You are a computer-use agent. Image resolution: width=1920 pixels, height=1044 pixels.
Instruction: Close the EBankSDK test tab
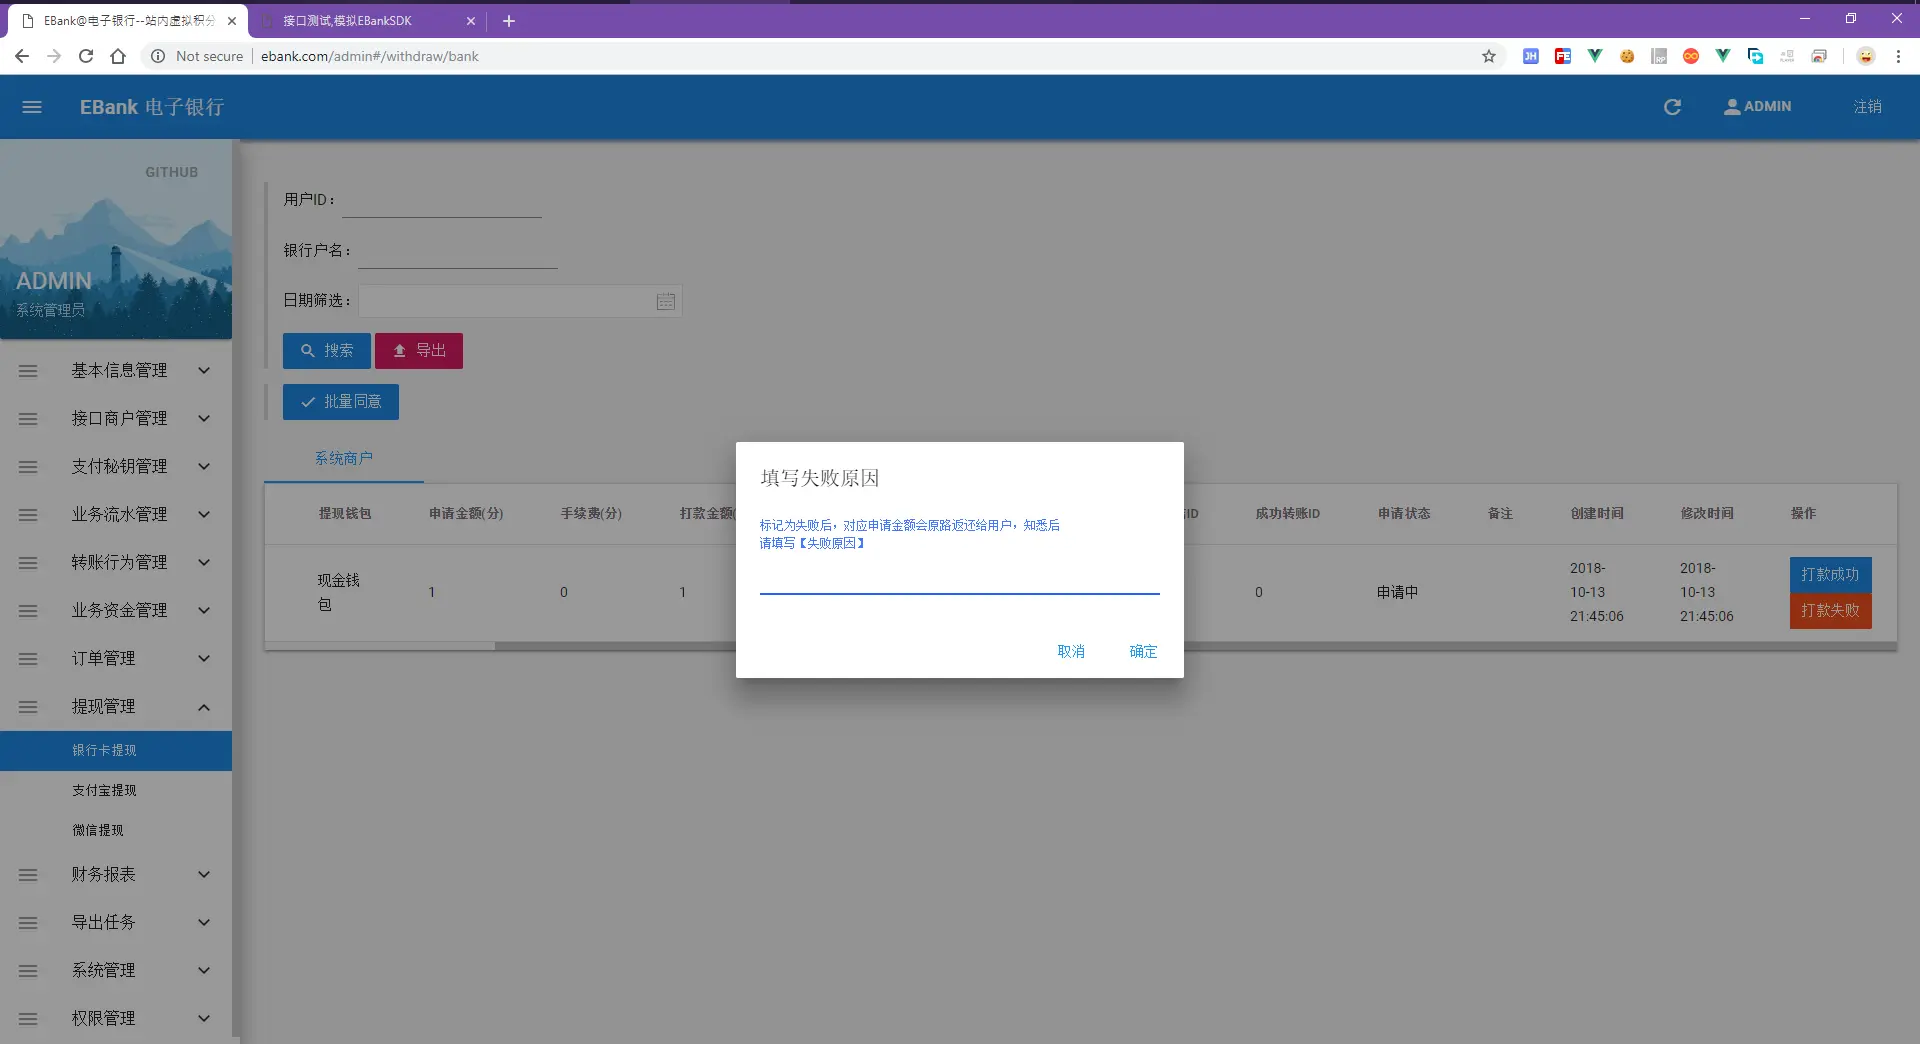[x=471, y=21]
